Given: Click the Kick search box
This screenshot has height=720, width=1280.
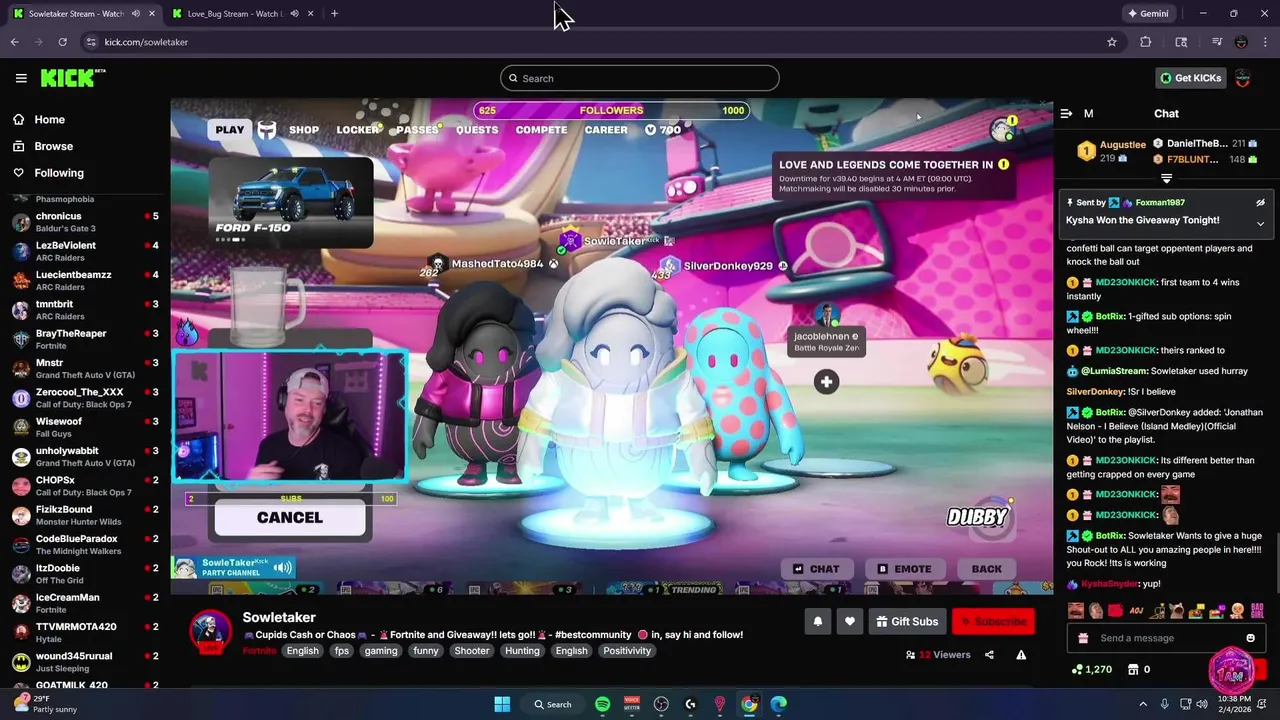Looking at the screenshot, I should (x=640, y=78).
